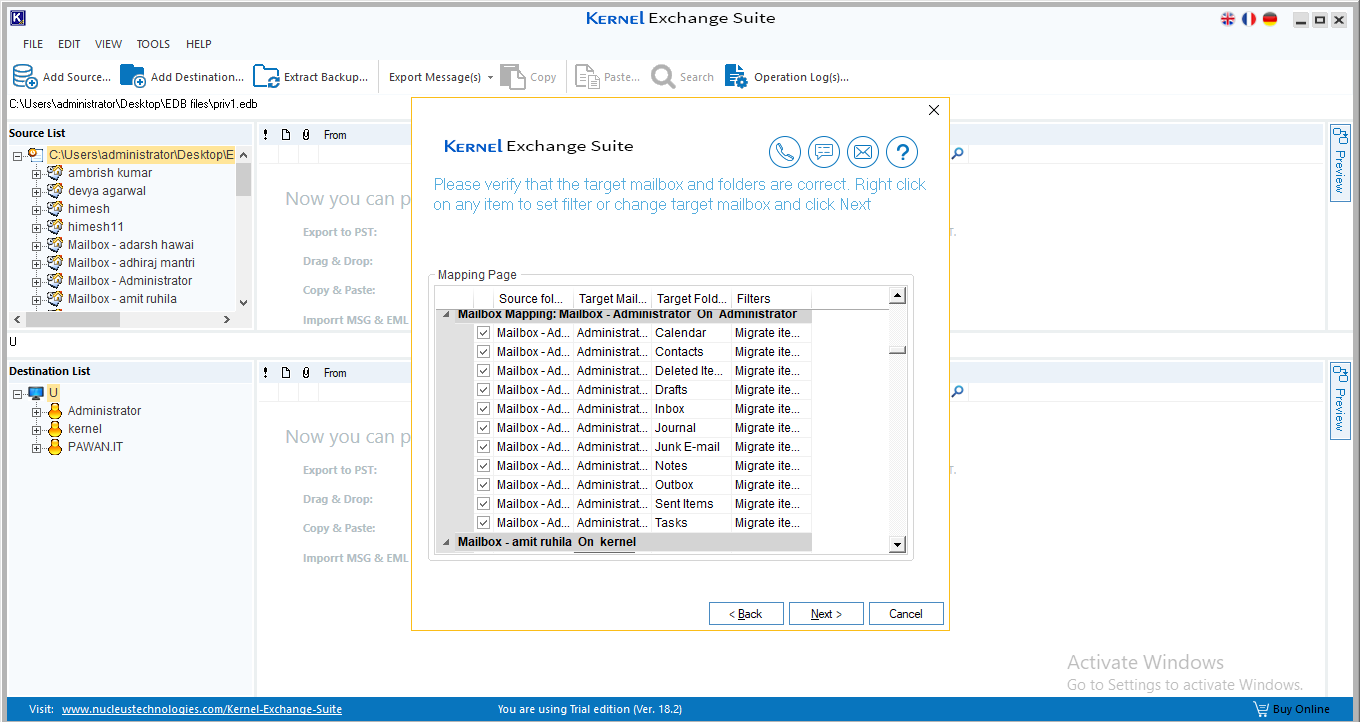Click the shopping cart Buy Online icon

pos(1261,709)
